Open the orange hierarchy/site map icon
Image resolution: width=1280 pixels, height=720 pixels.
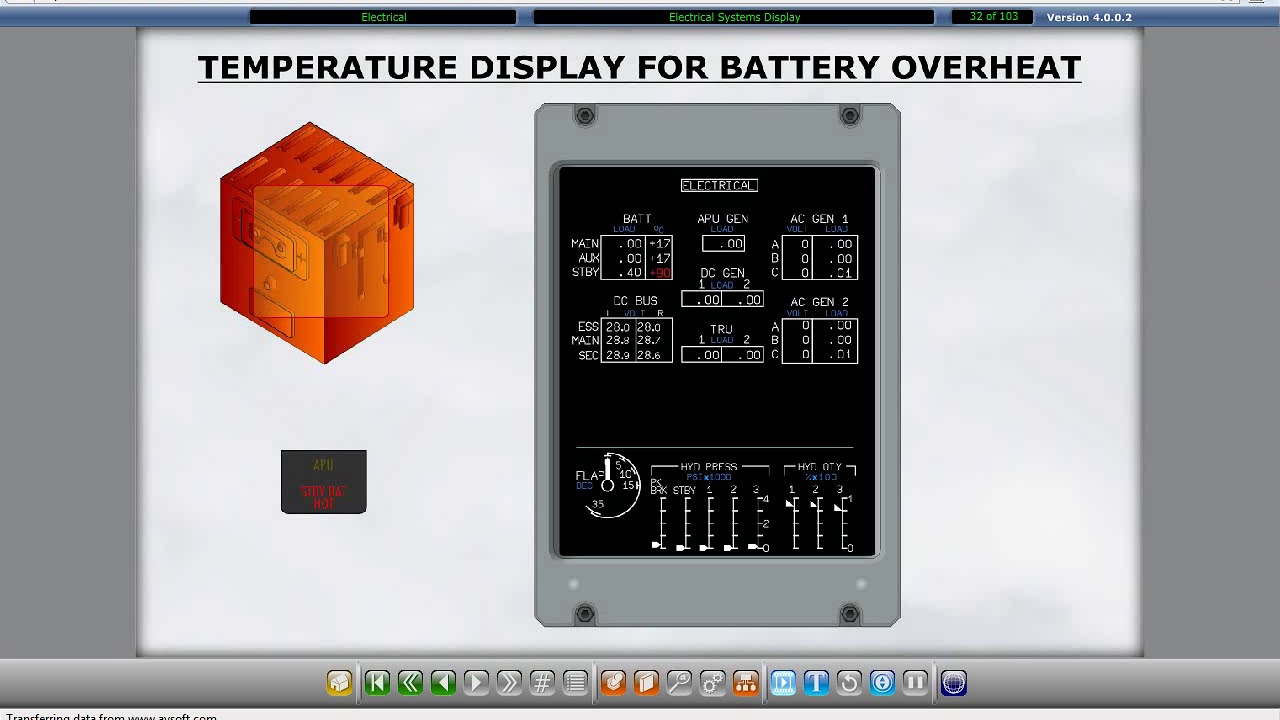745,683
